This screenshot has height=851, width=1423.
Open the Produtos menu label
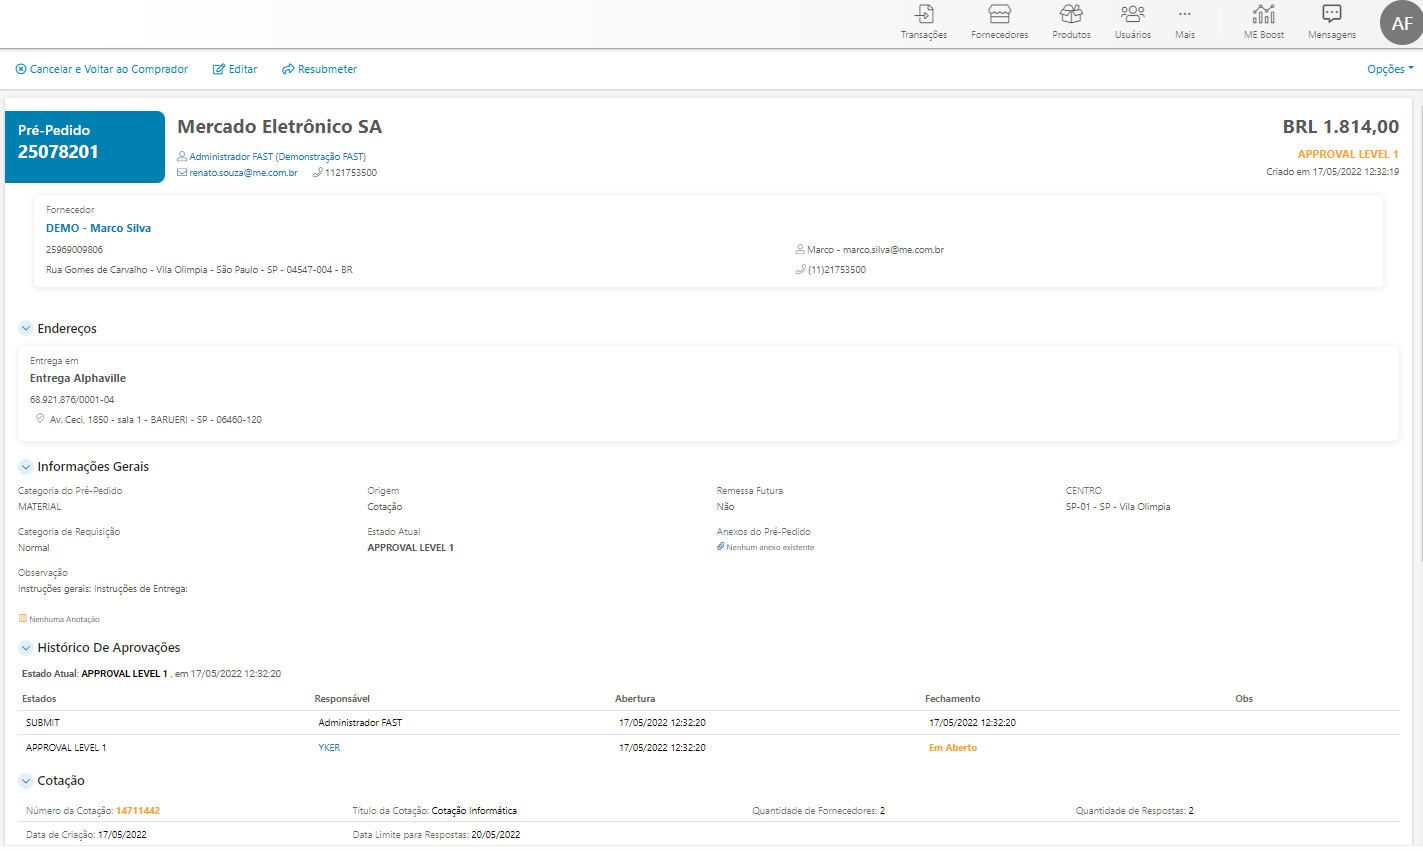pos(1071,35)
